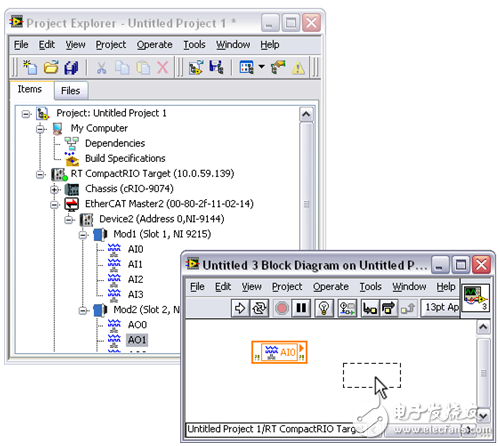Collapse Device2 (Address 0,NI-9144) node

coord(69,220)
